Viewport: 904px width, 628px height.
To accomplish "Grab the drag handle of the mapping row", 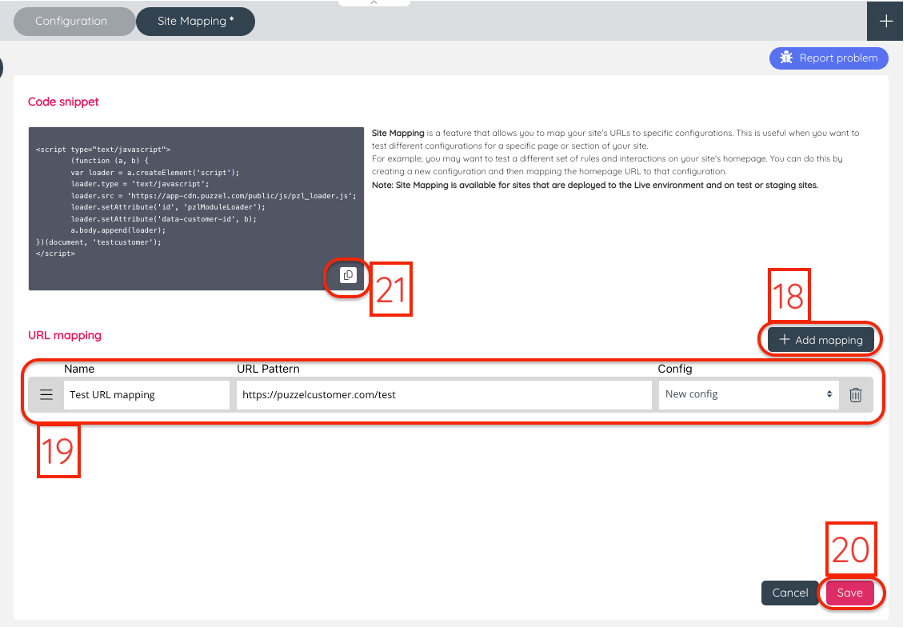I will point(46,395).
